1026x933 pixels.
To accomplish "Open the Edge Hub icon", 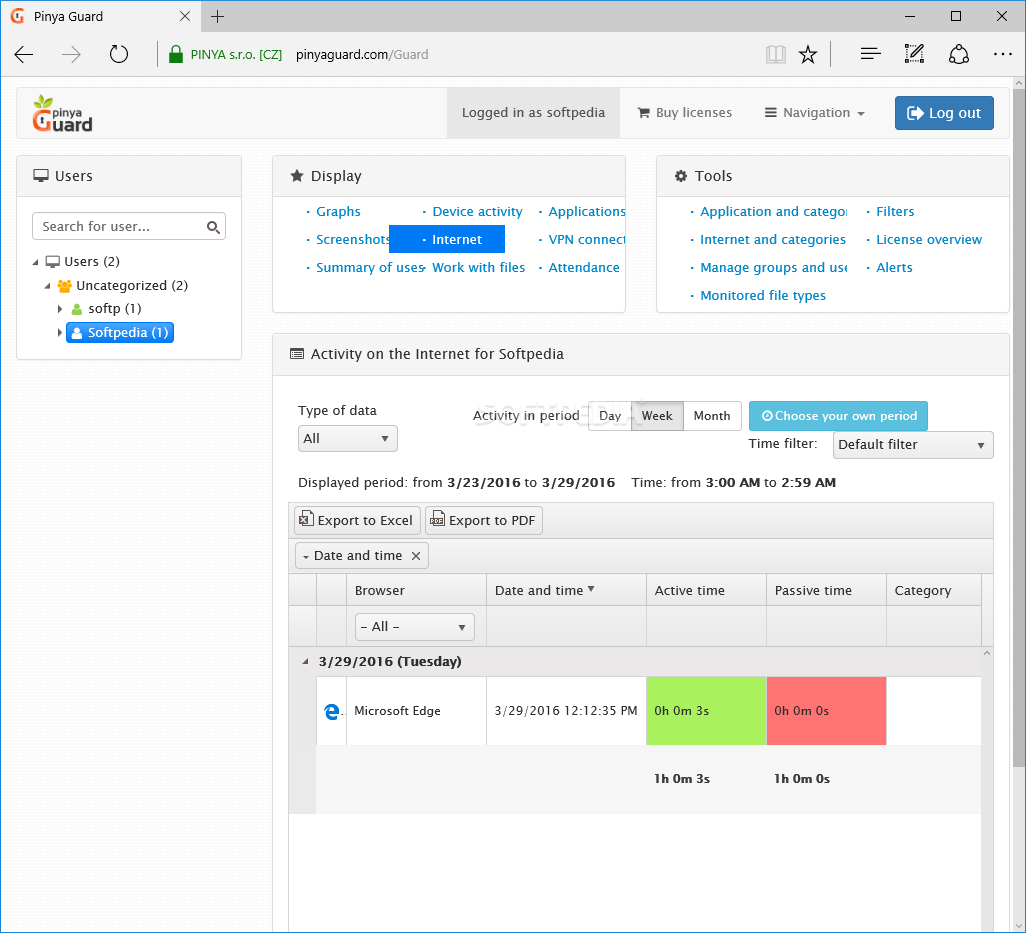I will pyautogui.click(x=870, y=54).
